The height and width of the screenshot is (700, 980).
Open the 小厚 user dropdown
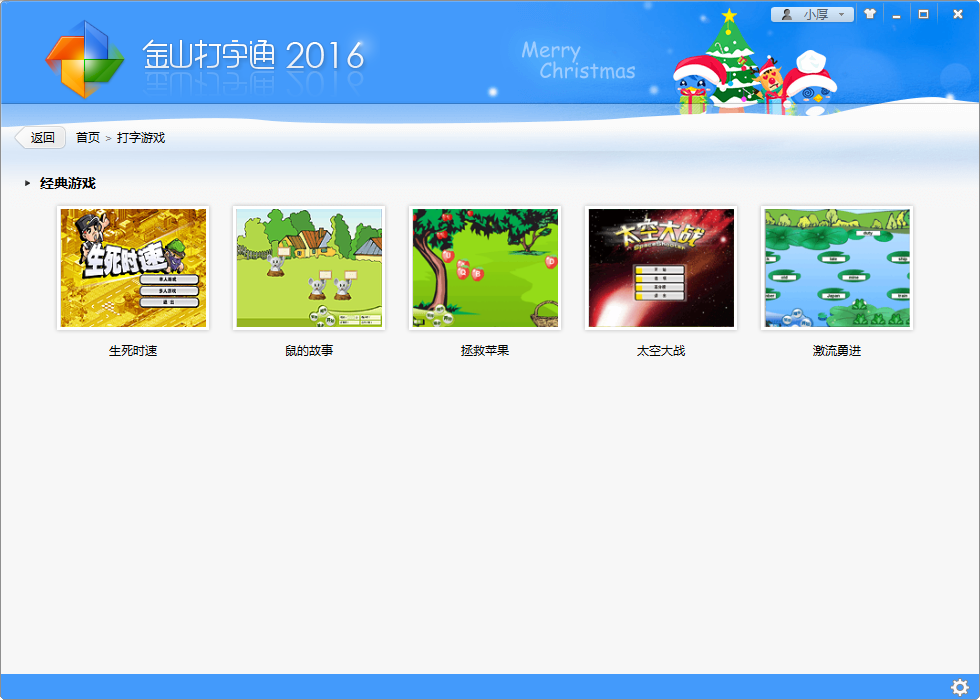pyautogui.click(x=812, y=14)
